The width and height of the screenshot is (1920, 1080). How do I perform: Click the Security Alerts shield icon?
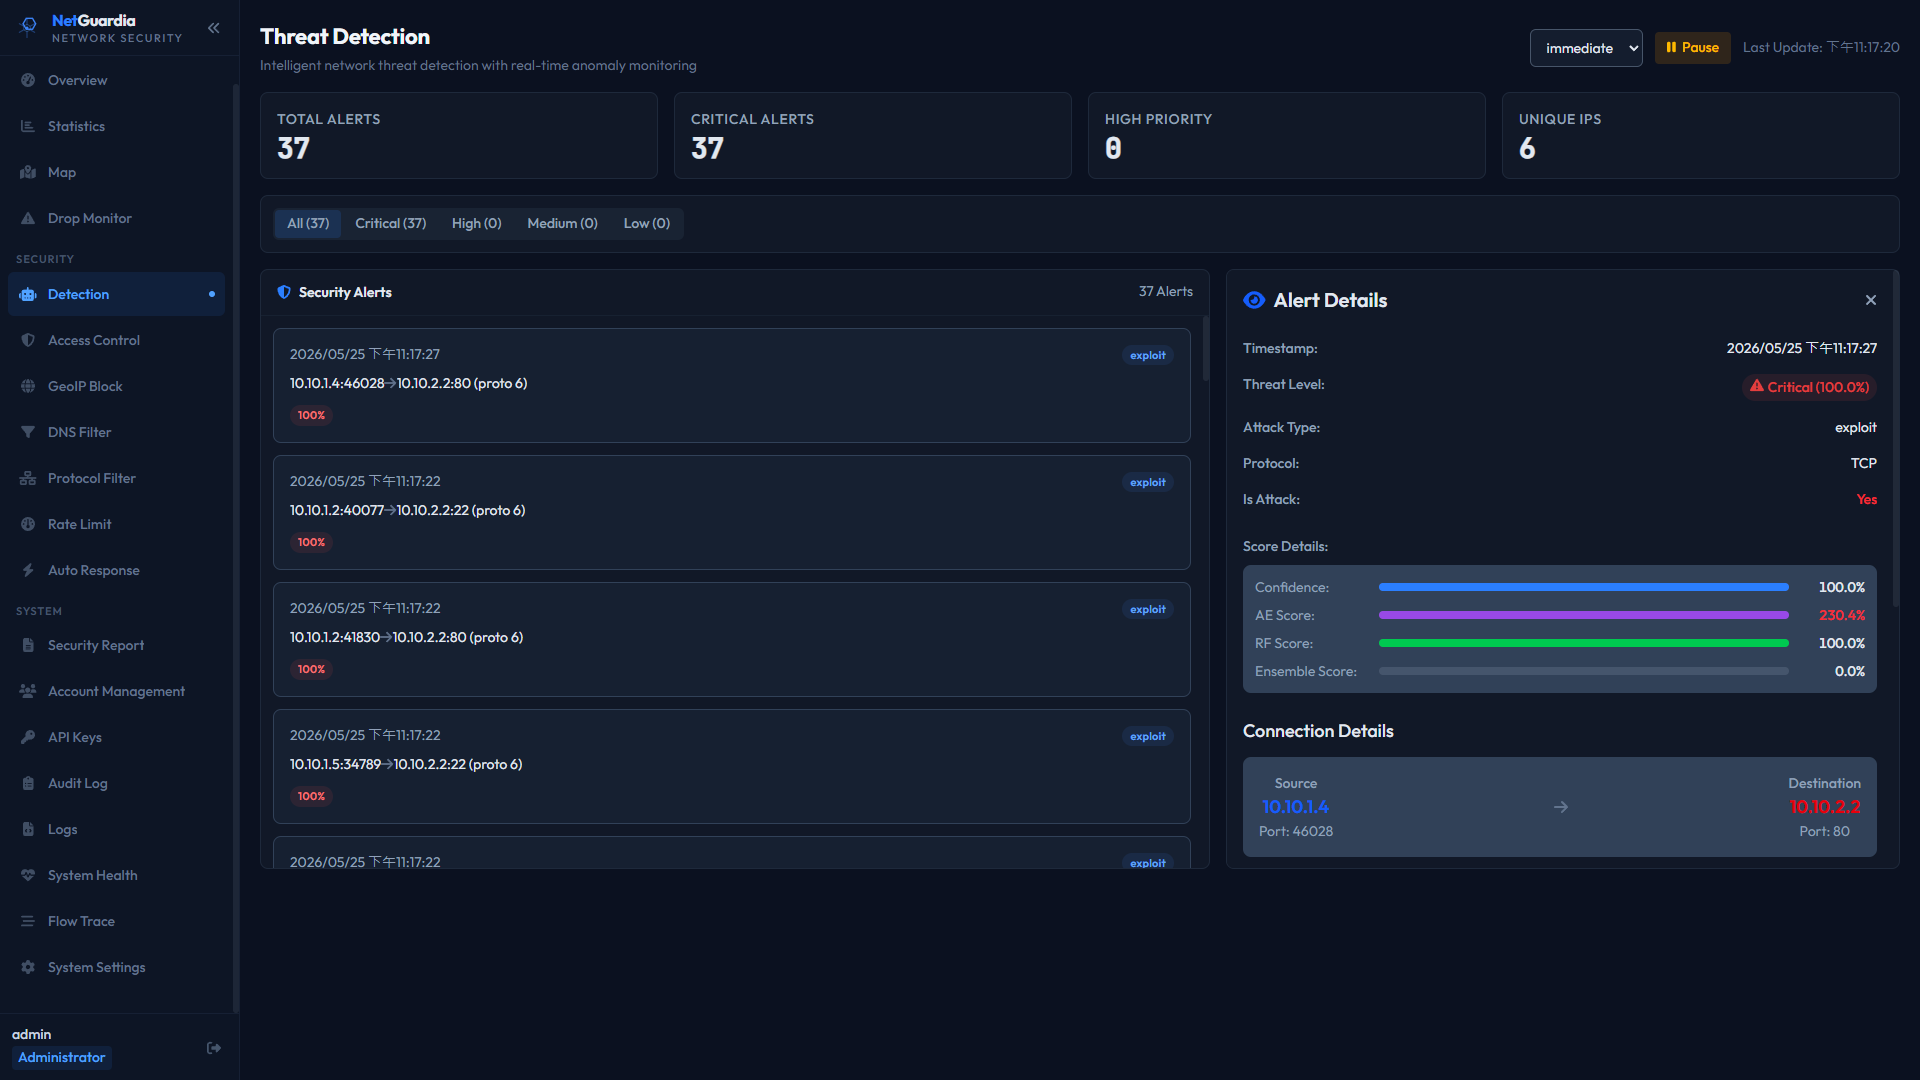tap(284, 292)
